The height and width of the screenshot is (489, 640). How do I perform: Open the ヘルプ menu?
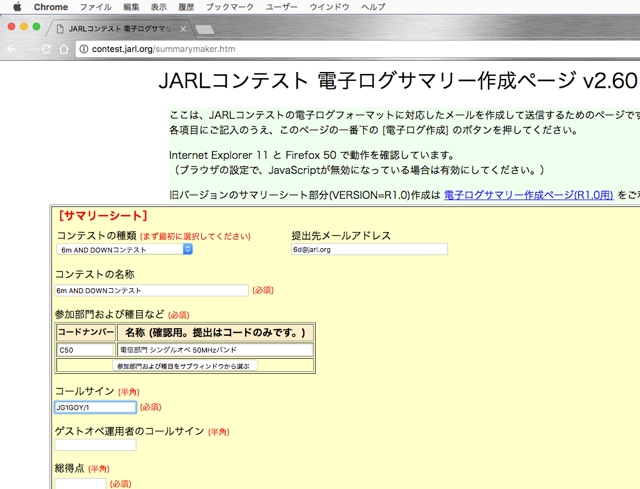373,7
